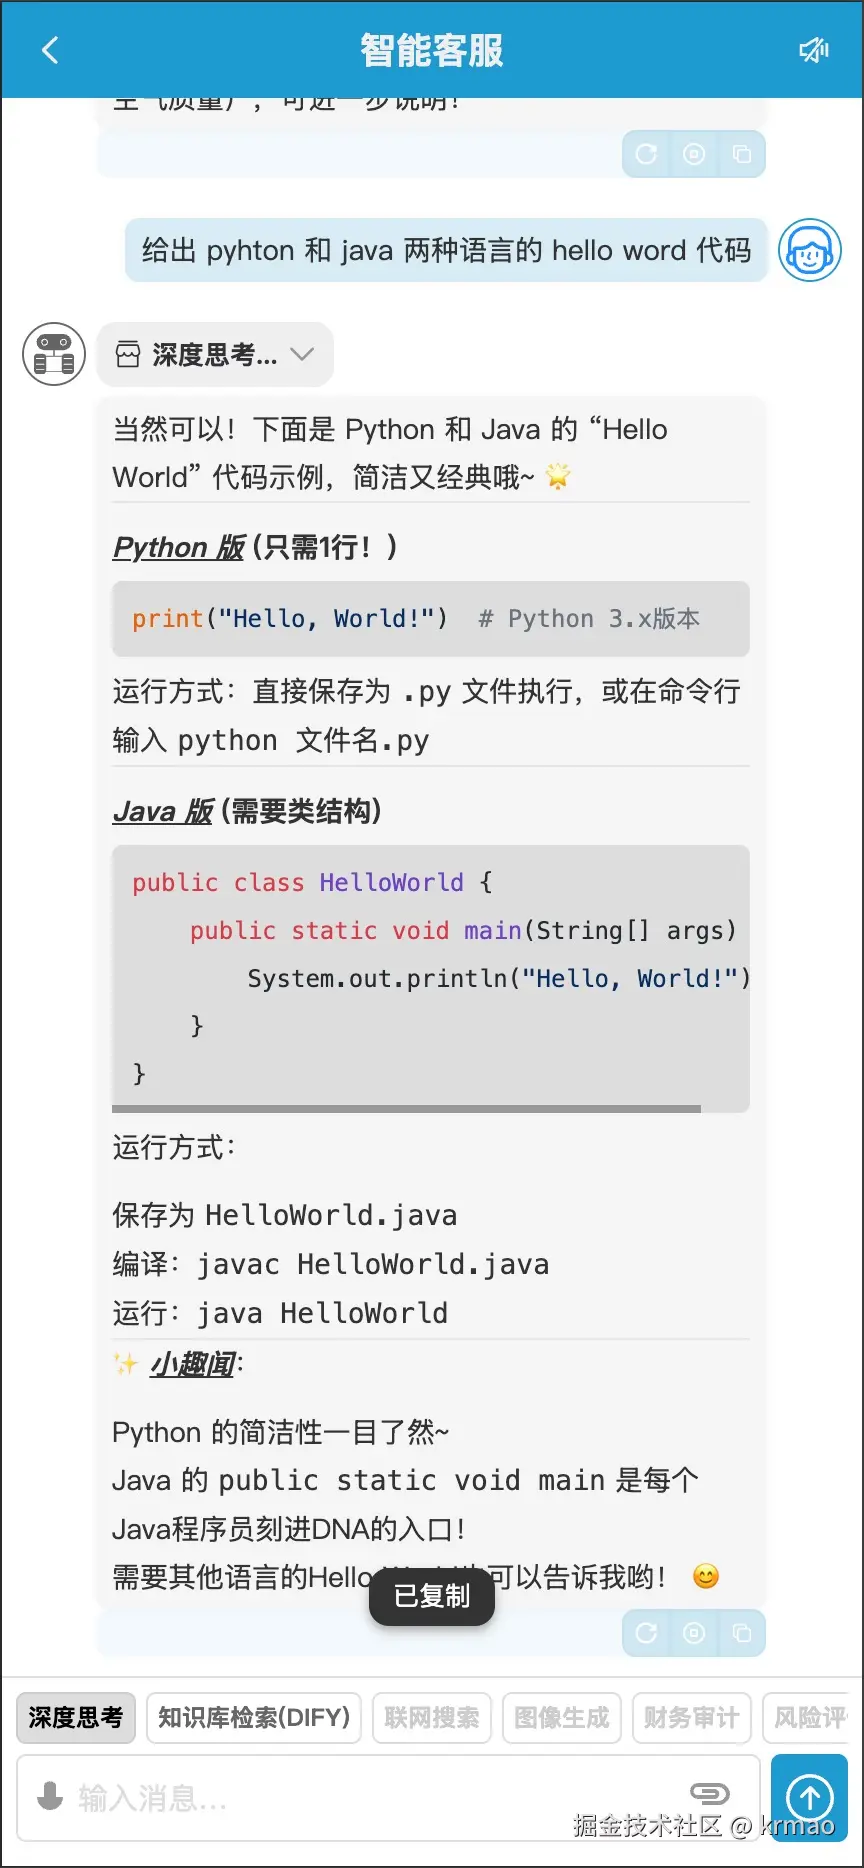Tap the back arrow to leave chat
The image size is (864, 1868).
click(50, 50)
